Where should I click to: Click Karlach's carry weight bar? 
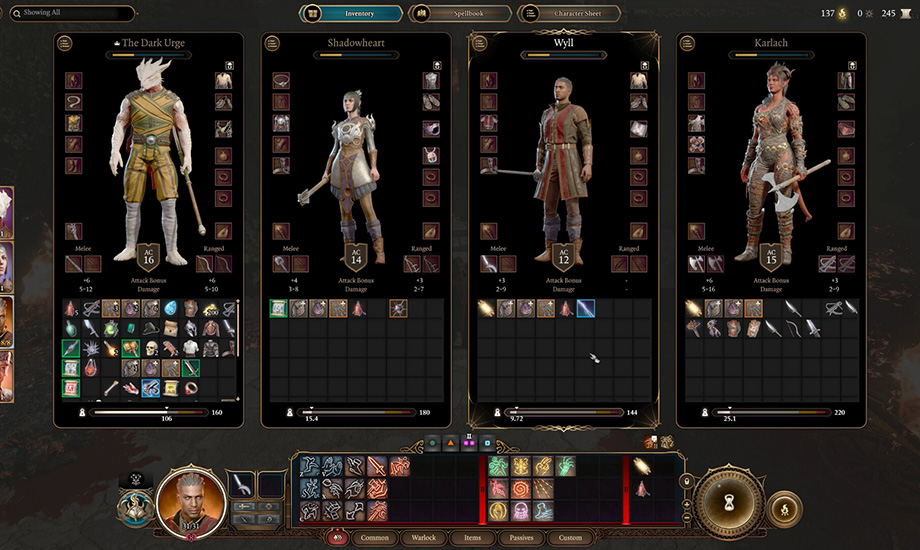[772, 413]
